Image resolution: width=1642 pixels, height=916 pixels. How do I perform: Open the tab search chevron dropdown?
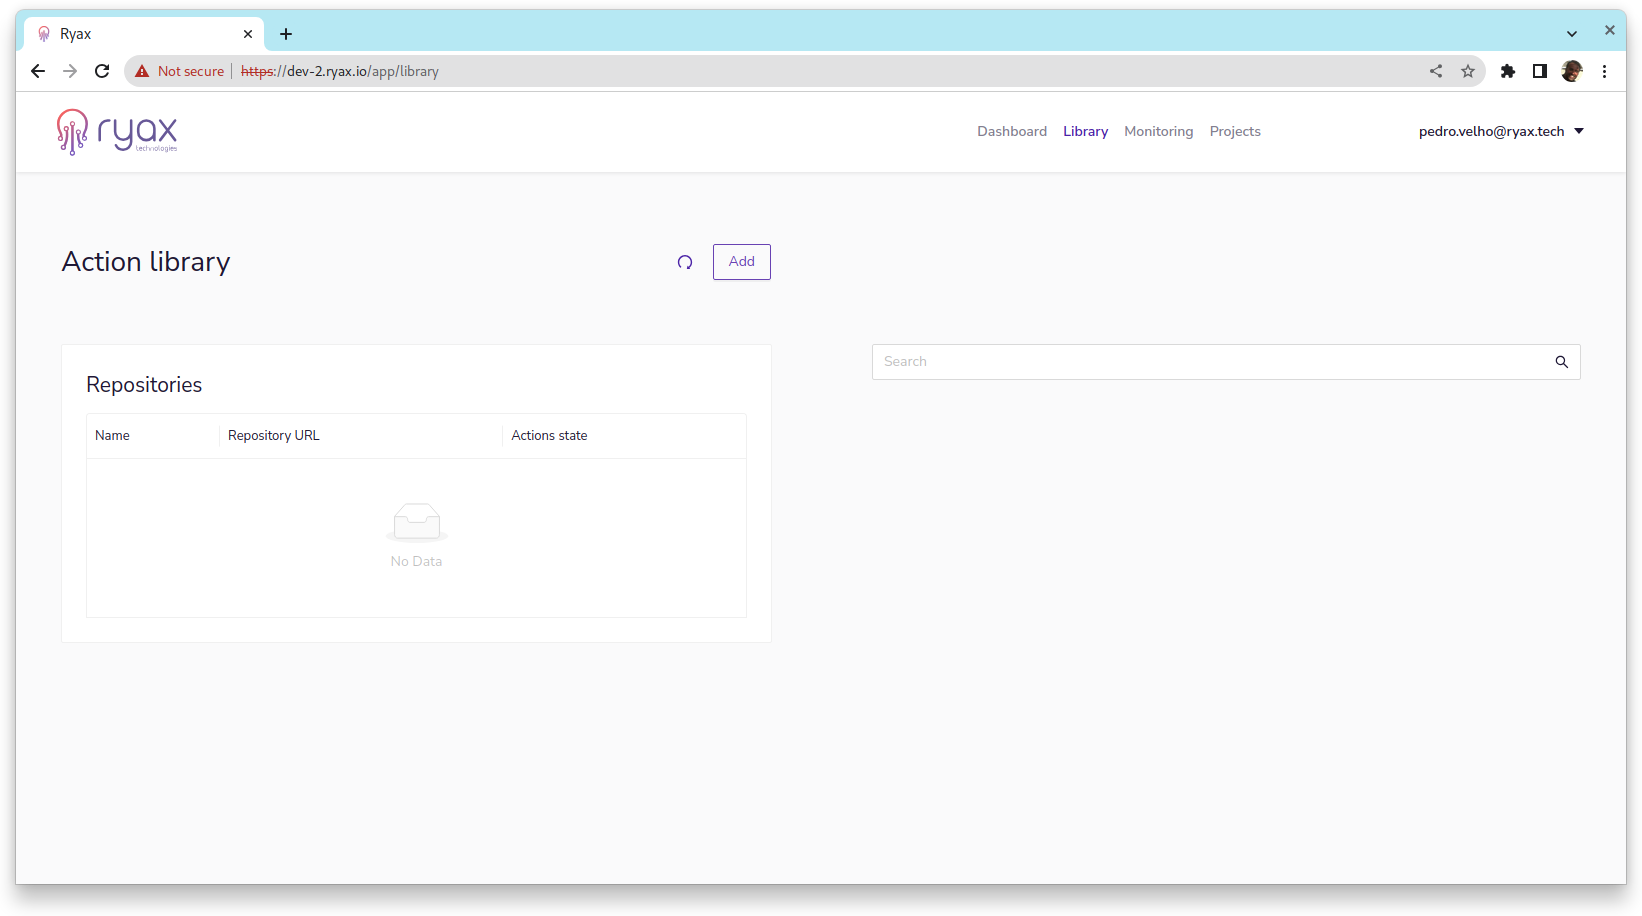pos(1572,34)
